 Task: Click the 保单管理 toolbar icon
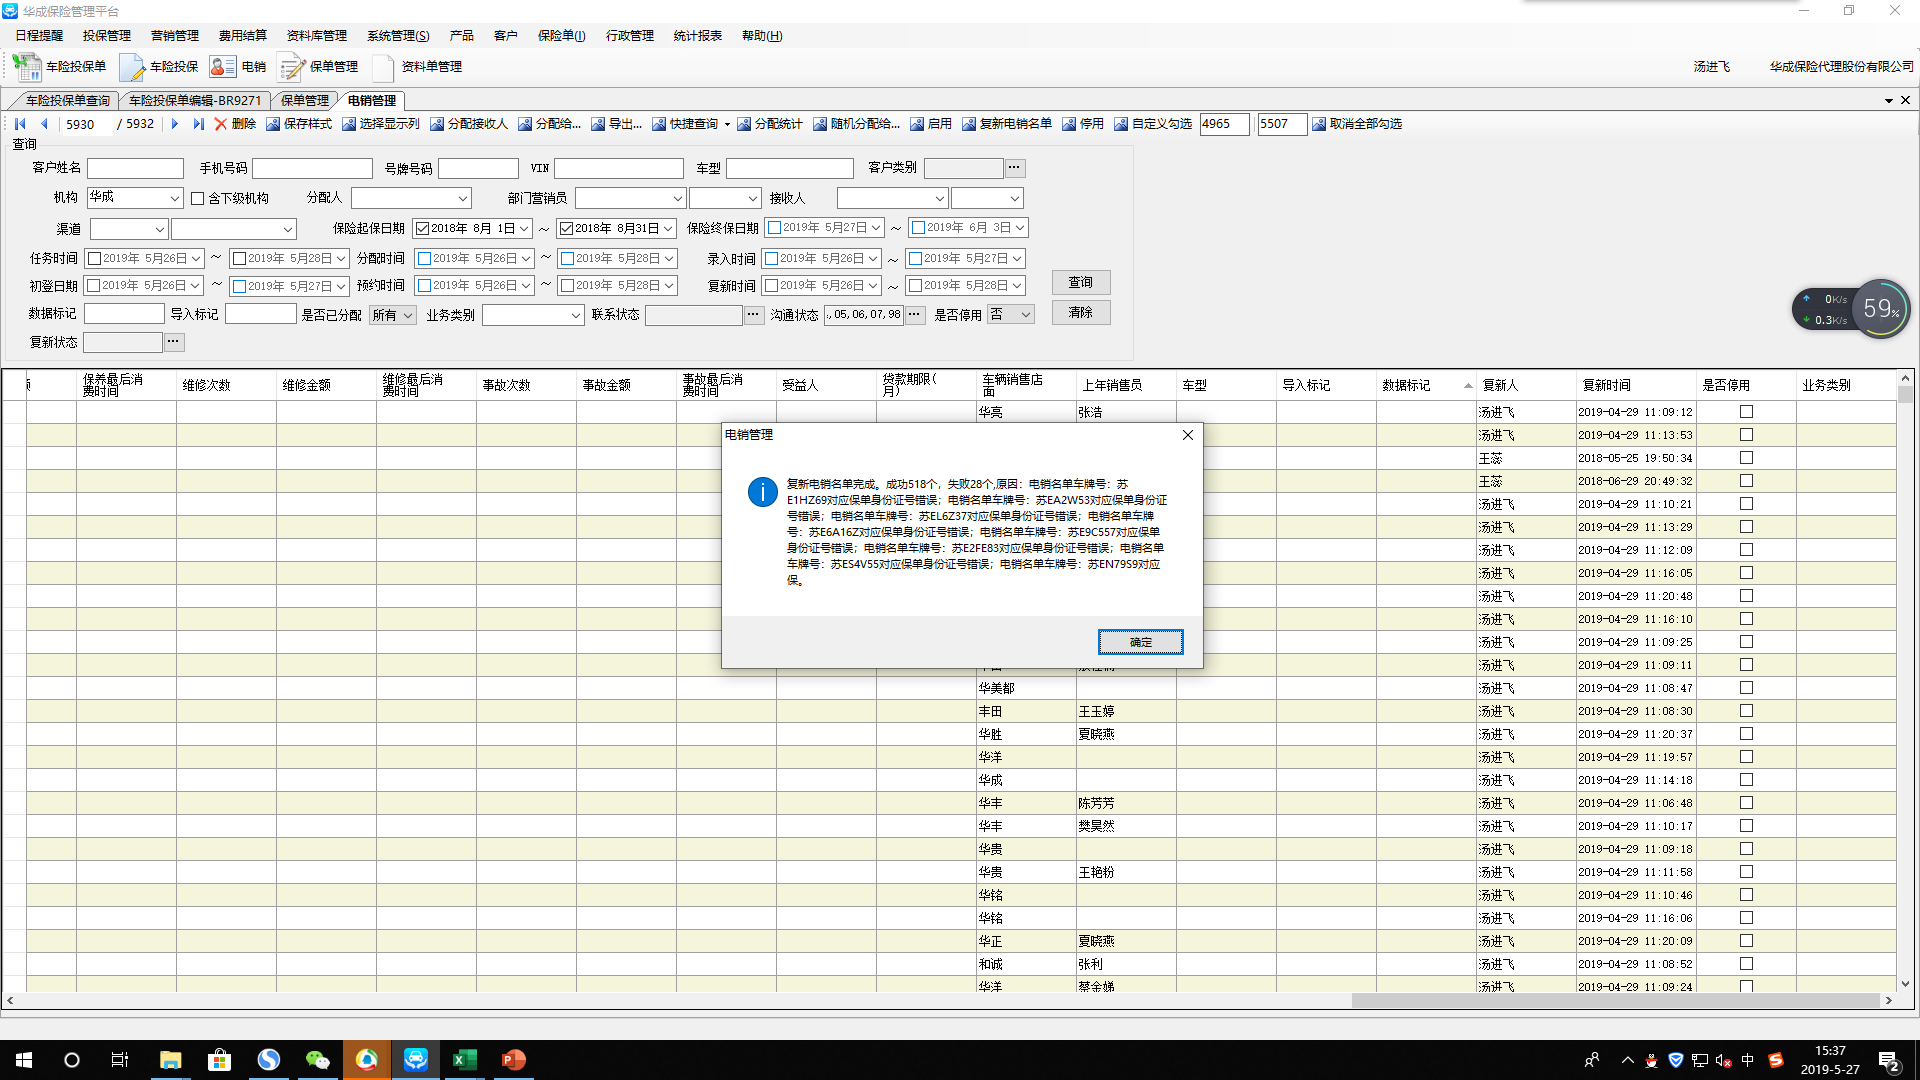coord(292,67)
